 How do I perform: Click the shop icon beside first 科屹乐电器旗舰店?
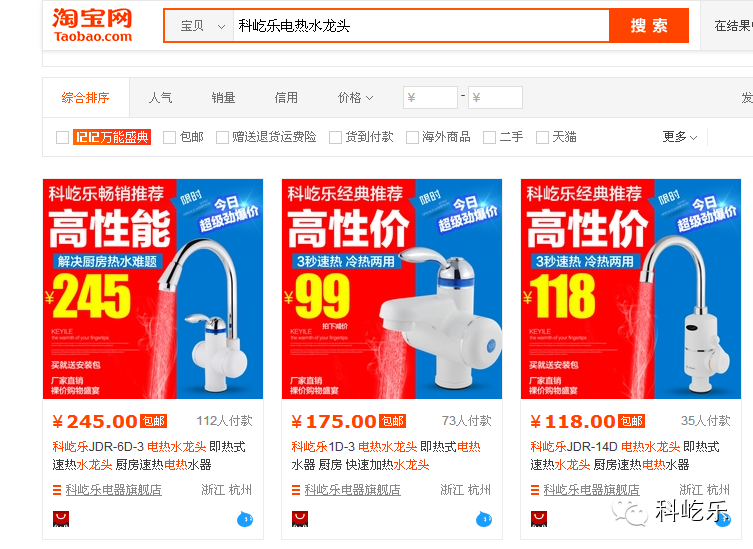coord(57,490)
